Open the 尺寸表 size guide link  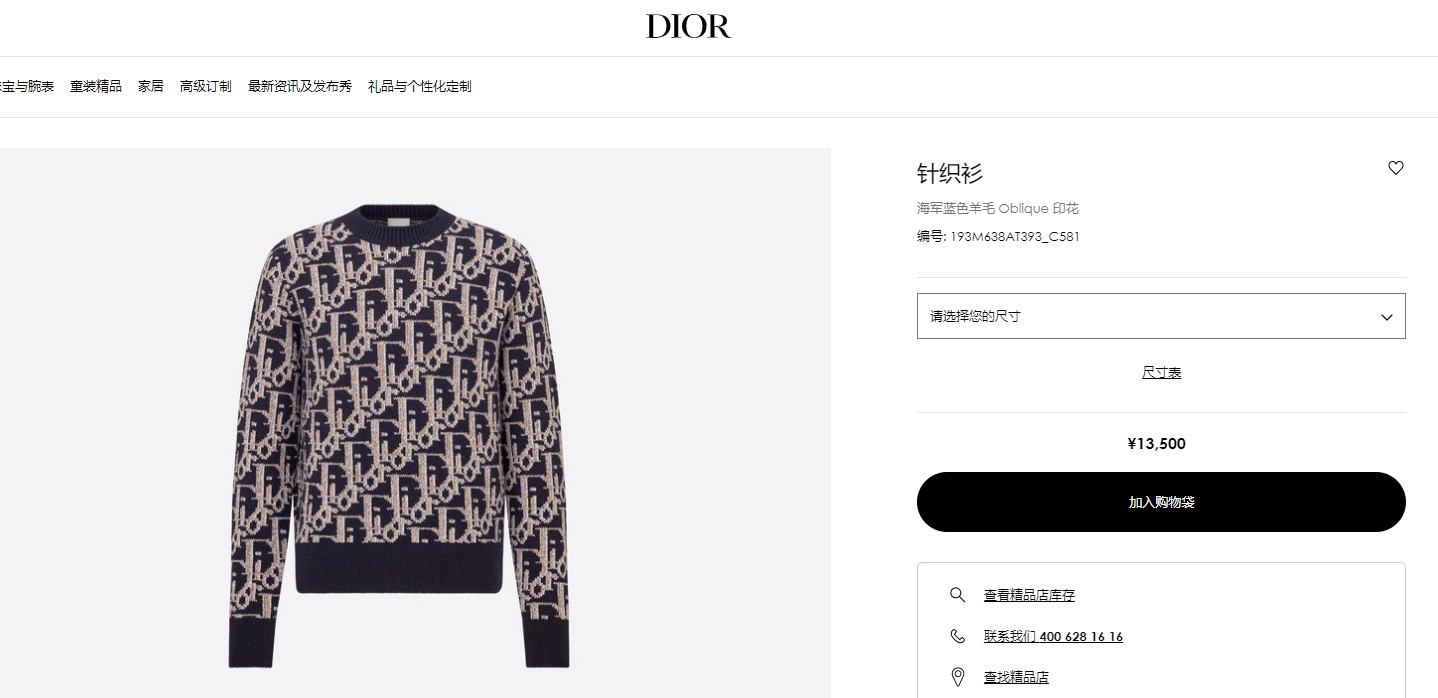[x=1161, y=372]
